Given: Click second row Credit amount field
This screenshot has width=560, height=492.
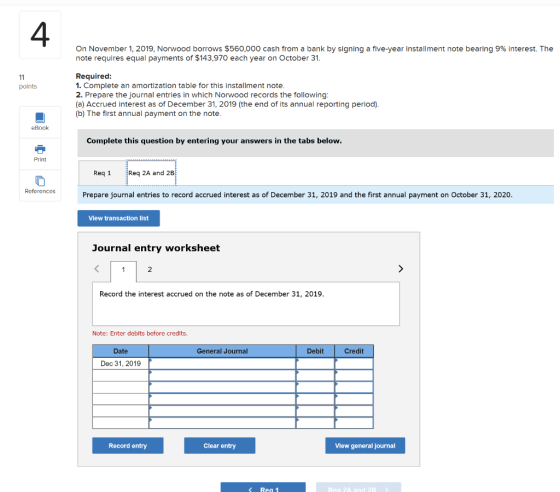Looking at the screenshot, I should [x=354, y=375].
